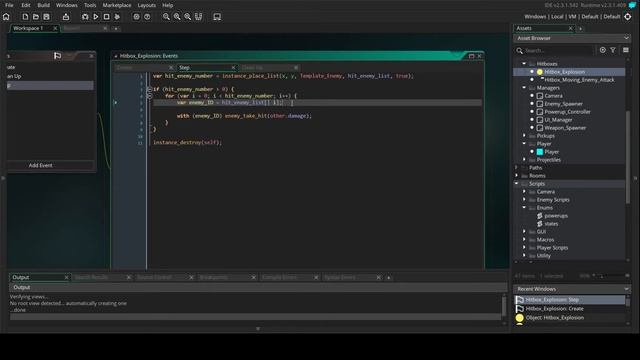Collapse the Enums folder

524,207
